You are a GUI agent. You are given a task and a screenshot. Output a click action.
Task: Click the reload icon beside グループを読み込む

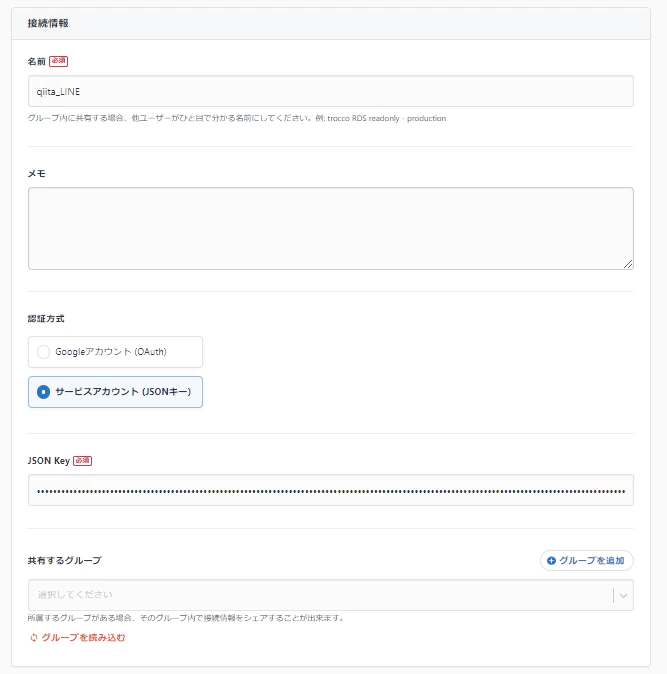click(x=33, y=637)
